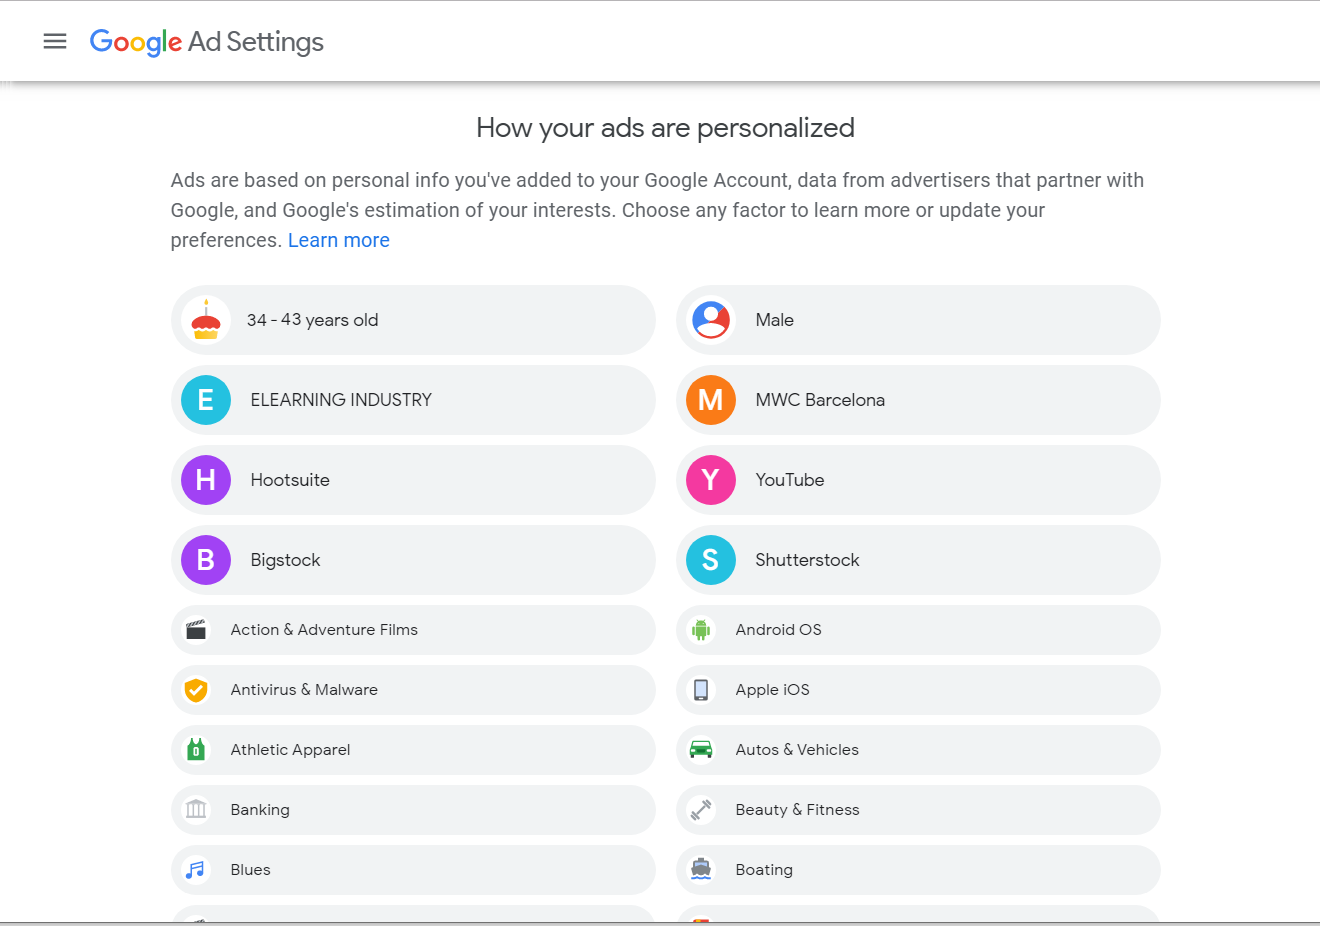Image resolution: width=1320 pixels, height=926 pixels.
Task: Open the Hootsuite advertiser factor
Action: point(413,480)
